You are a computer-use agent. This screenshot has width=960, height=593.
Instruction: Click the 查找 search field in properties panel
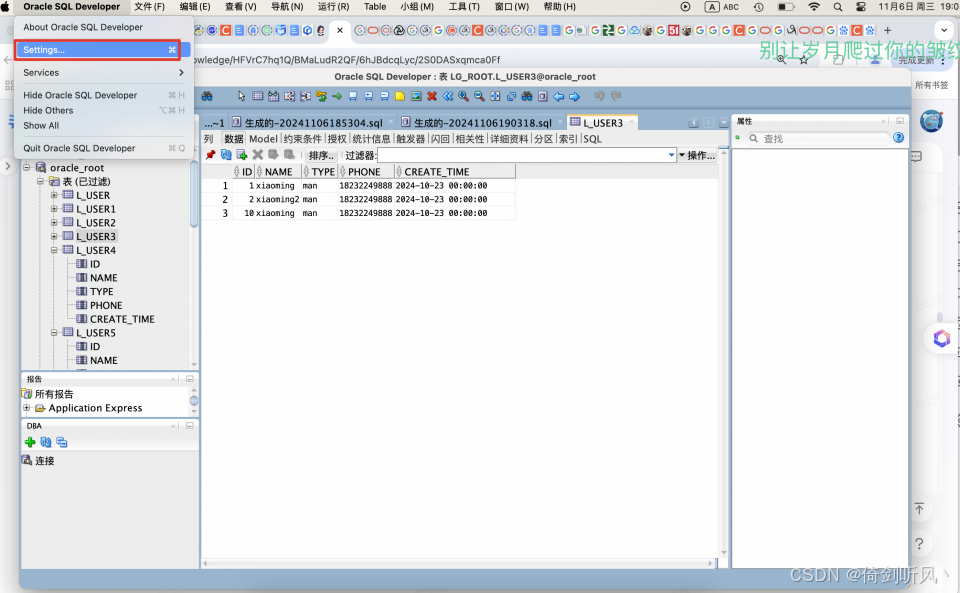(x=818, y=138)
